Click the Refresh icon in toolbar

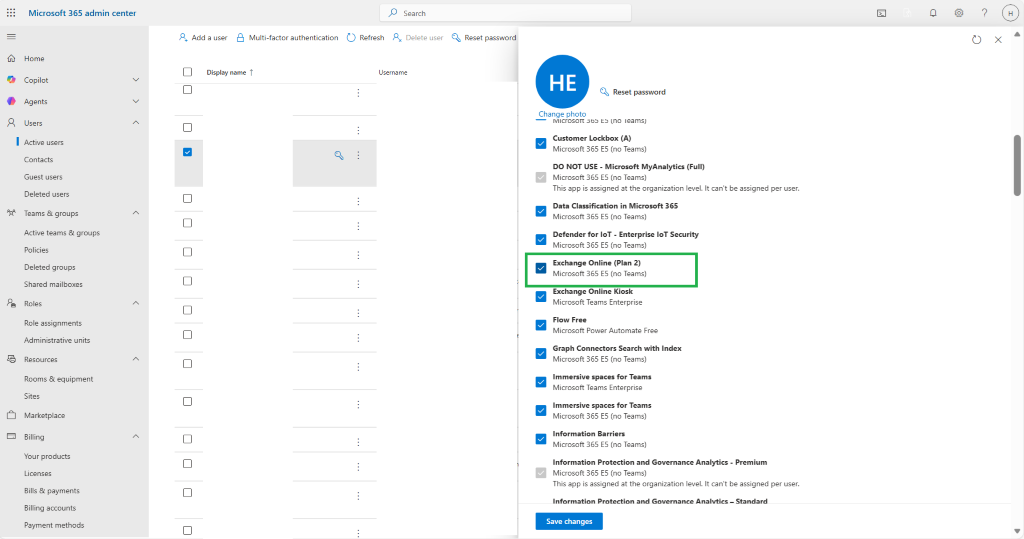[351, 37]
